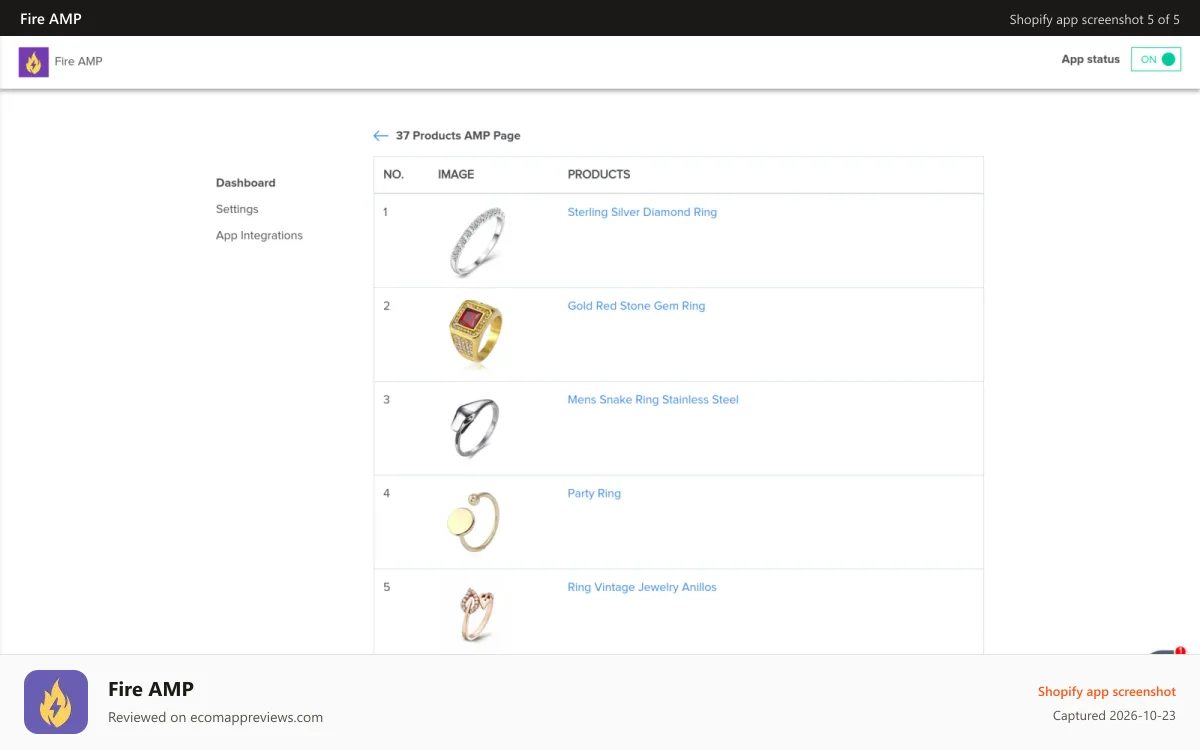
Task: Toggle the App status ON switch
Action: pos(1156,59)
